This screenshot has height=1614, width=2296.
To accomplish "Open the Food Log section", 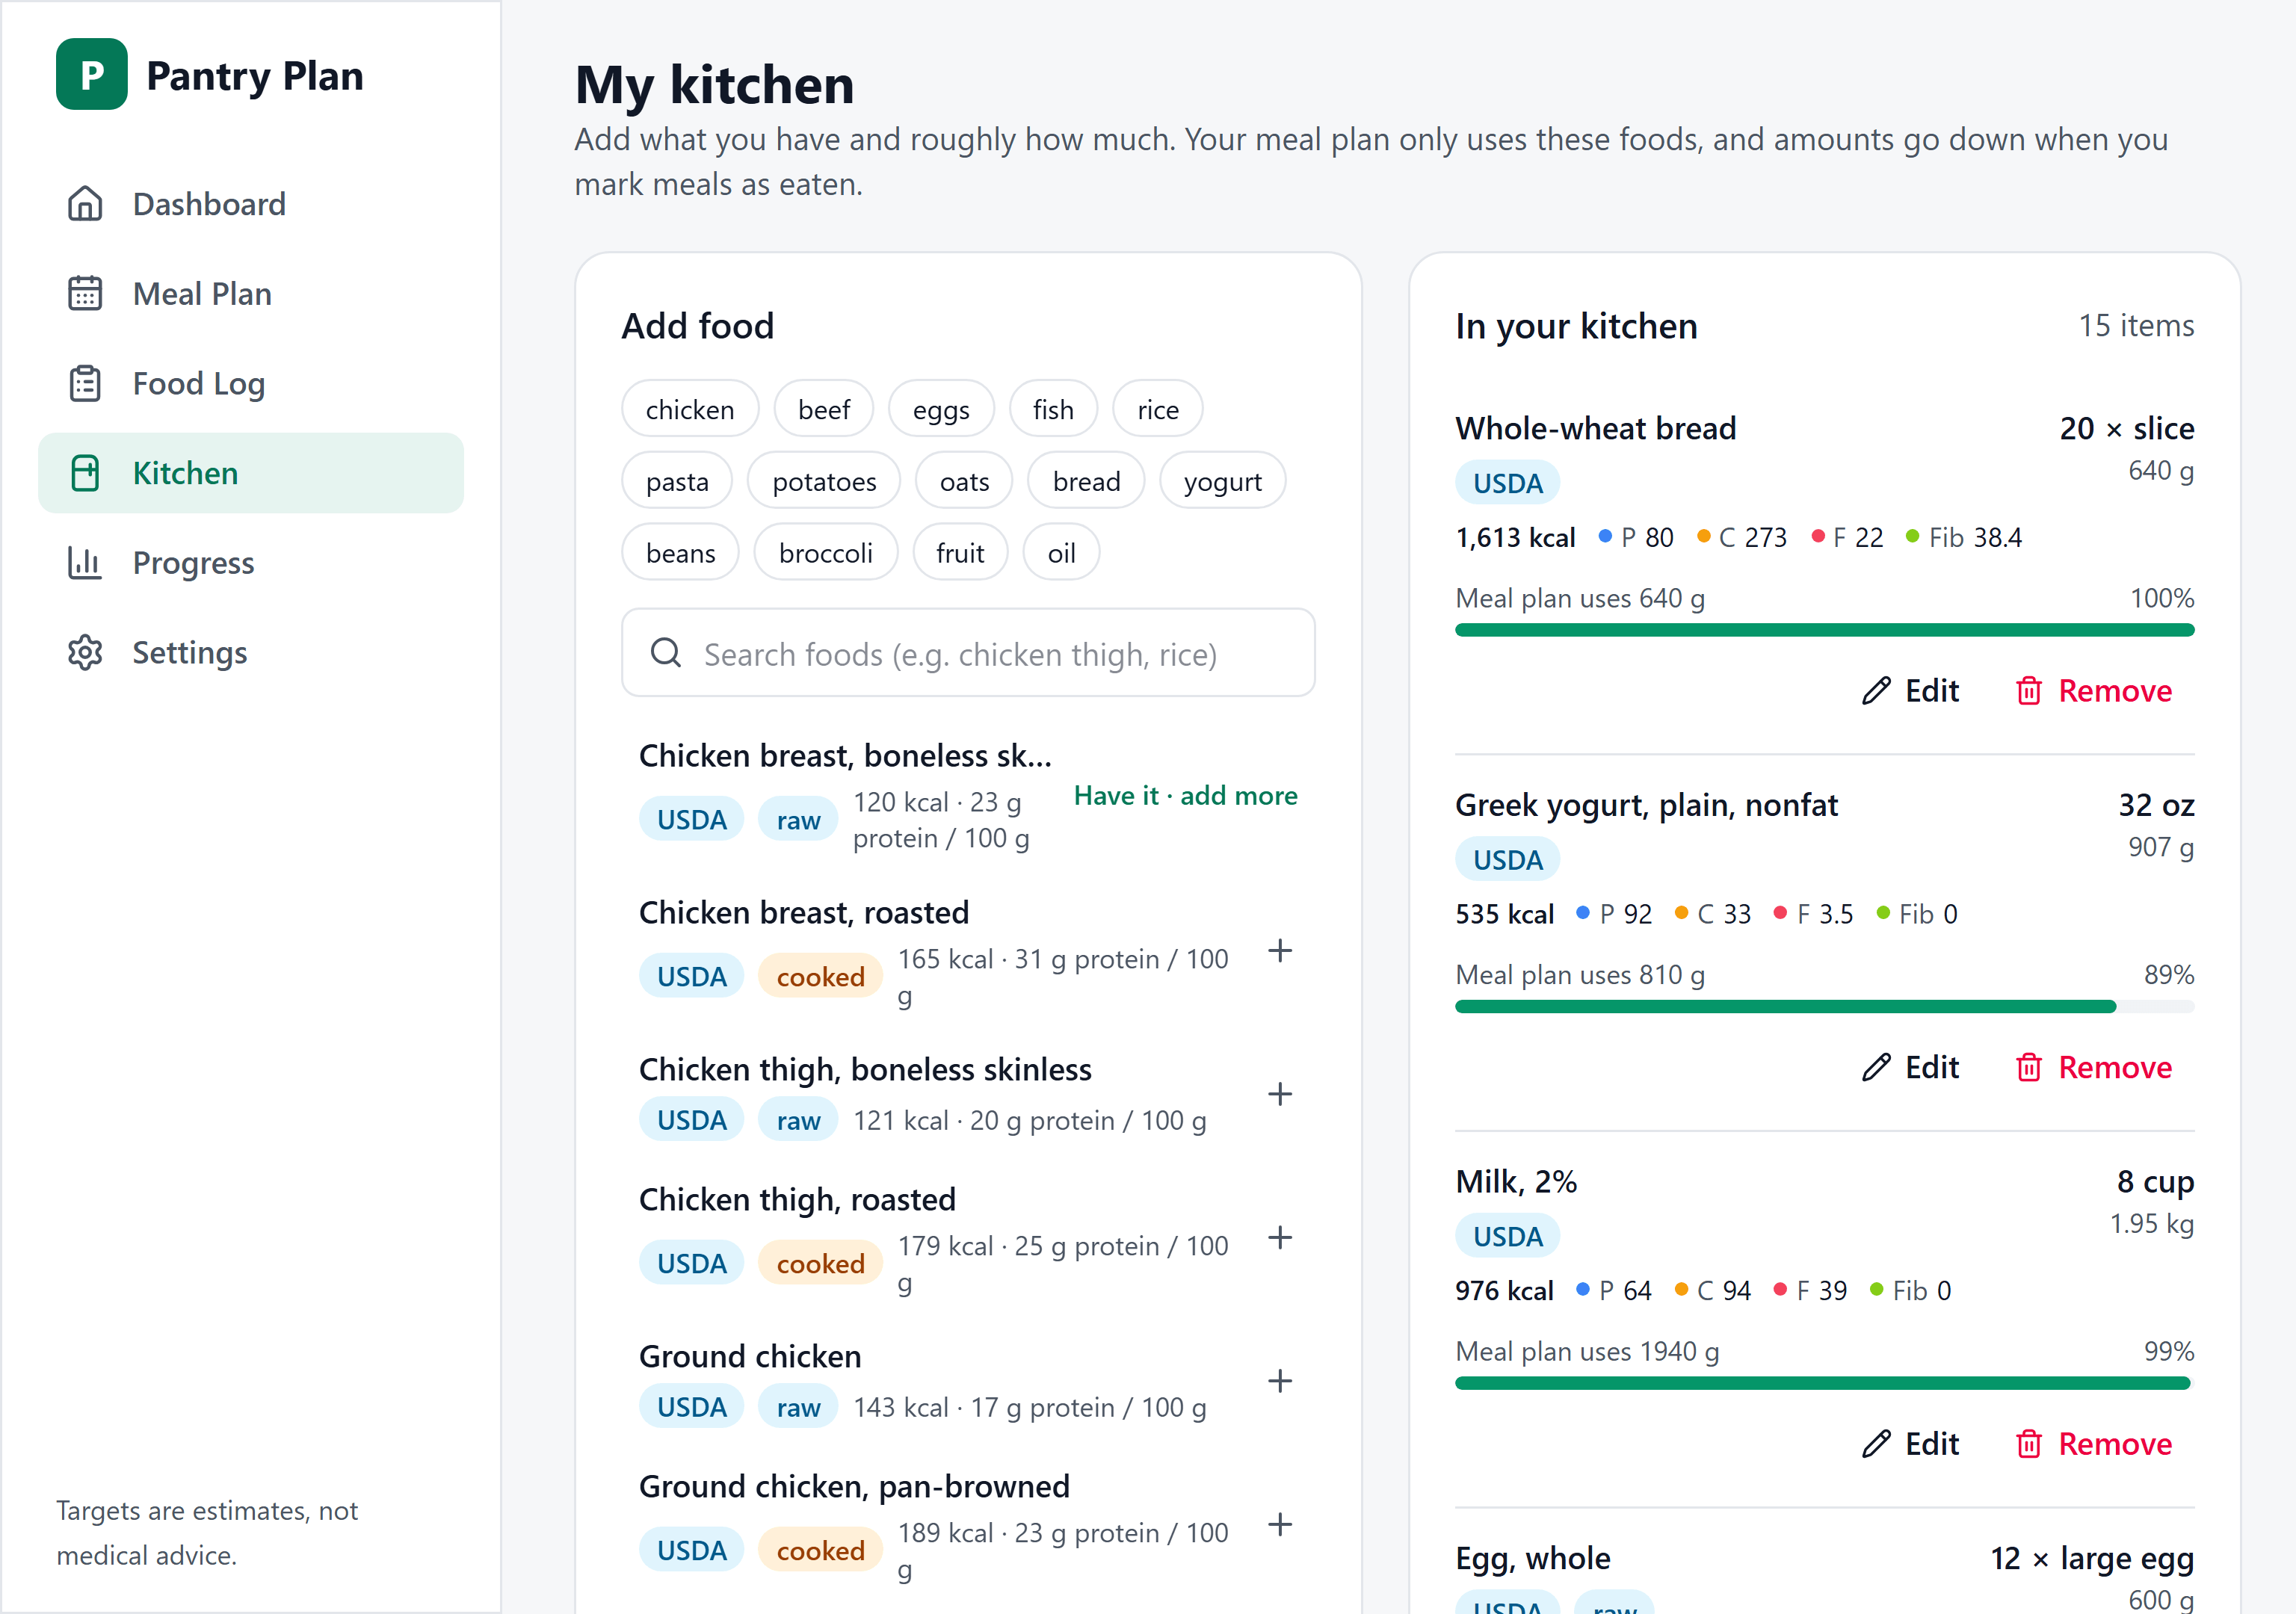I will pyautogui.click(x=250, y=383).
